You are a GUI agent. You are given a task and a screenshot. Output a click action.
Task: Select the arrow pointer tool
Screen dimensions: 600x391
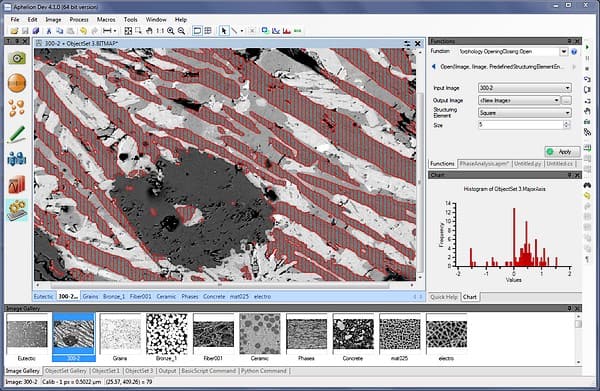[x=224, y=31]
